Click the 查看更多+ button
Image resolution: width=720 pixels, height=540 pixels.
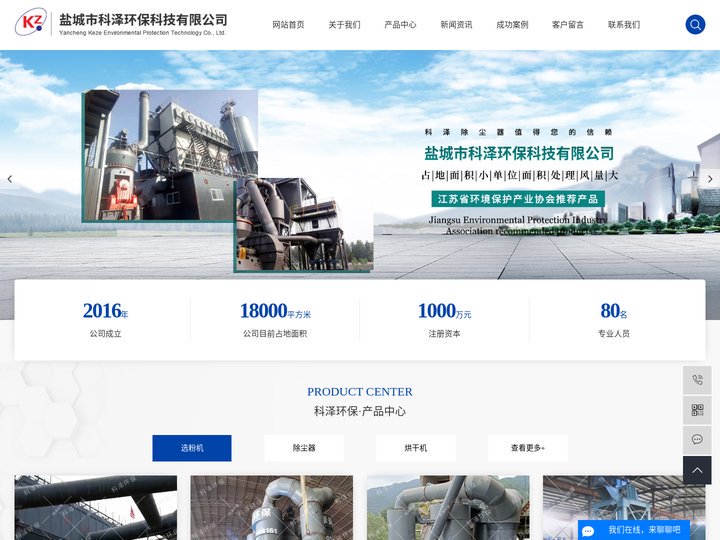coord(528,448)
